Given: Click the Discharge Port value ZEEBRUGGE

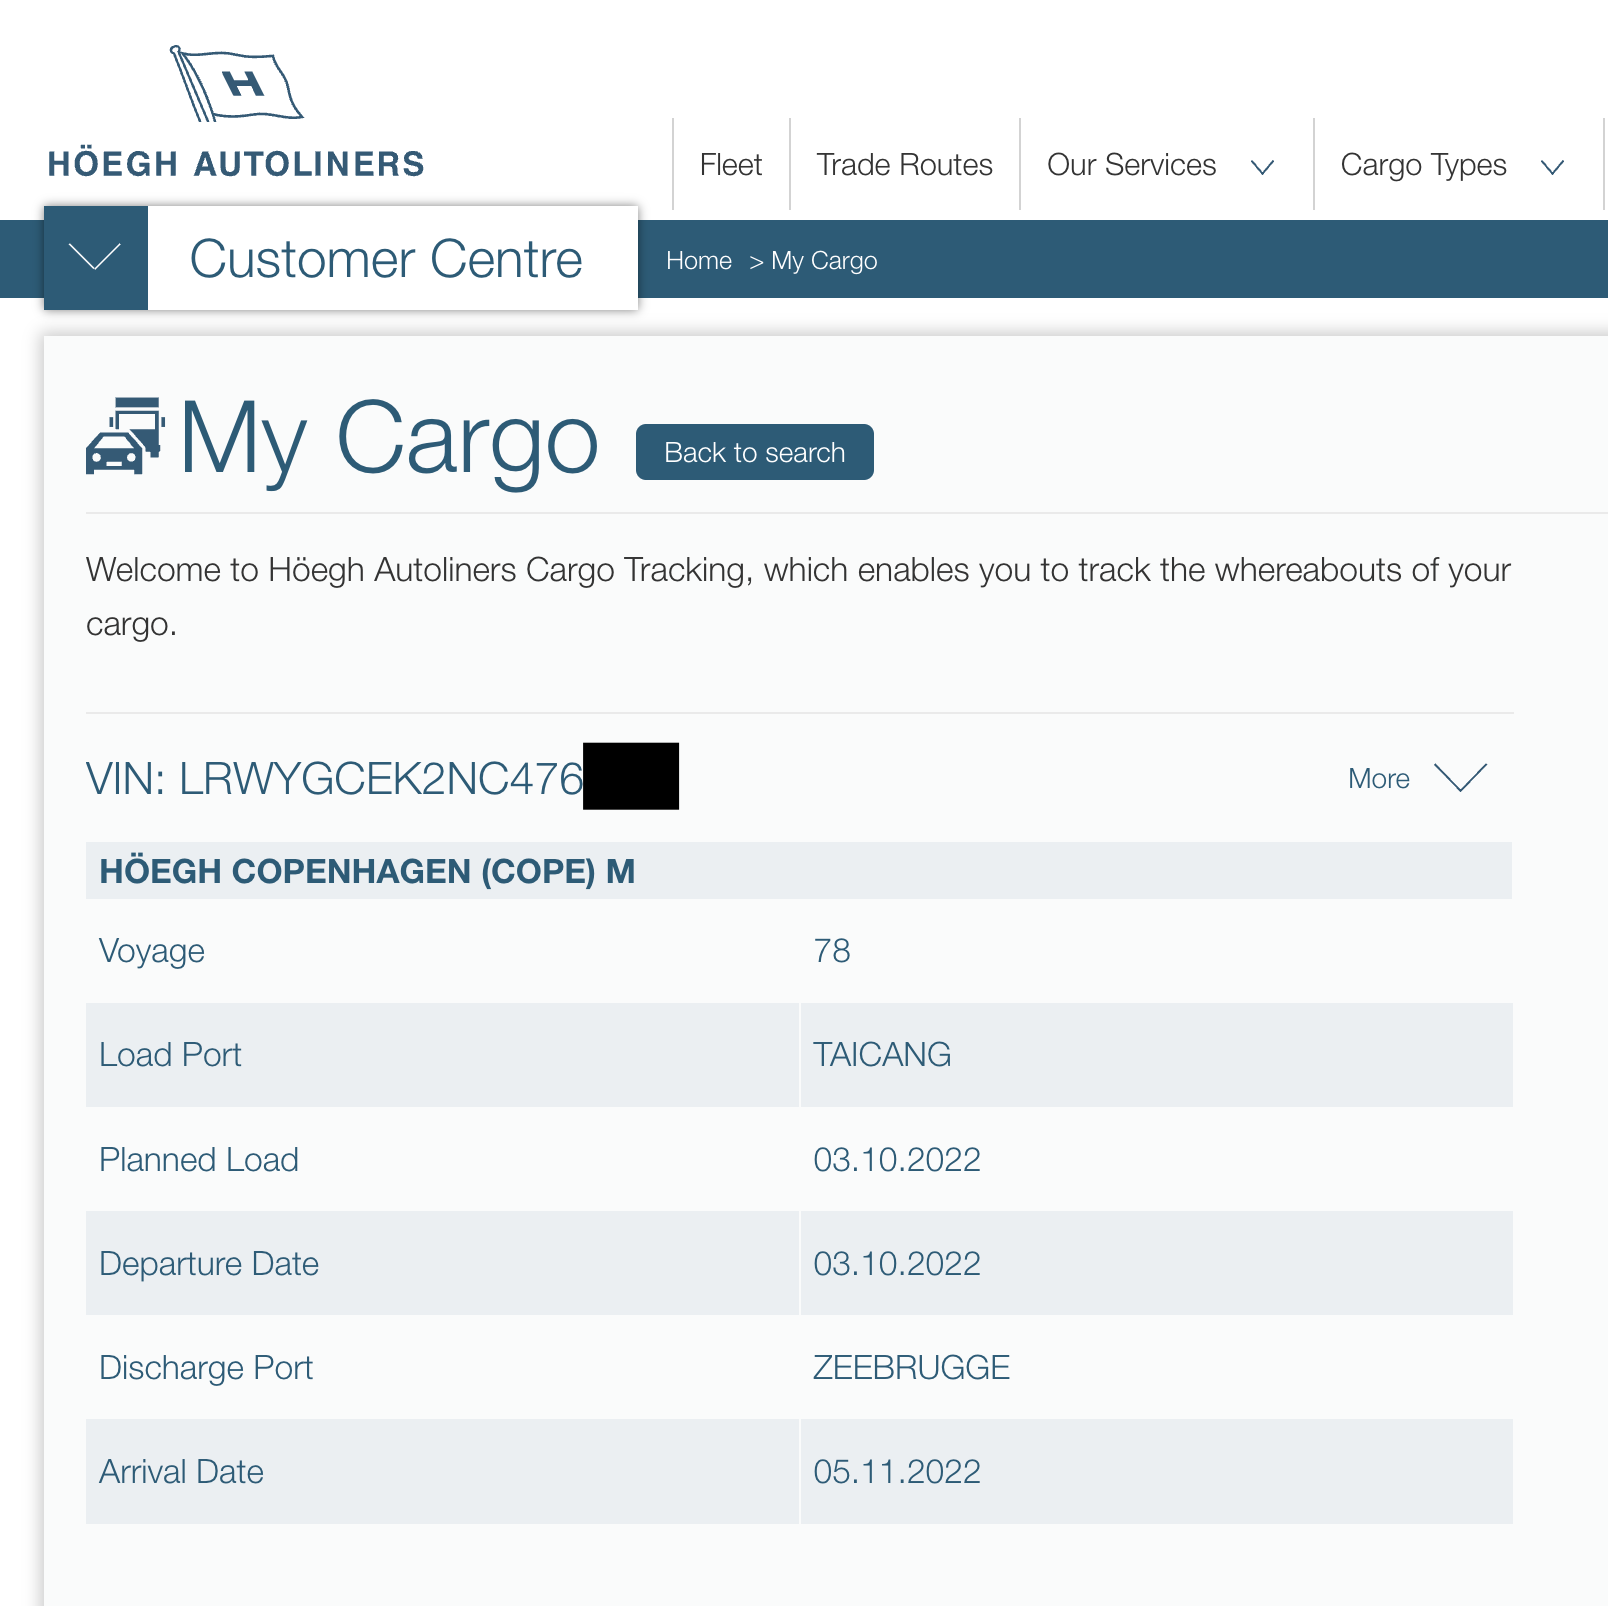Looking at the screenshot, I should 911,1367.
